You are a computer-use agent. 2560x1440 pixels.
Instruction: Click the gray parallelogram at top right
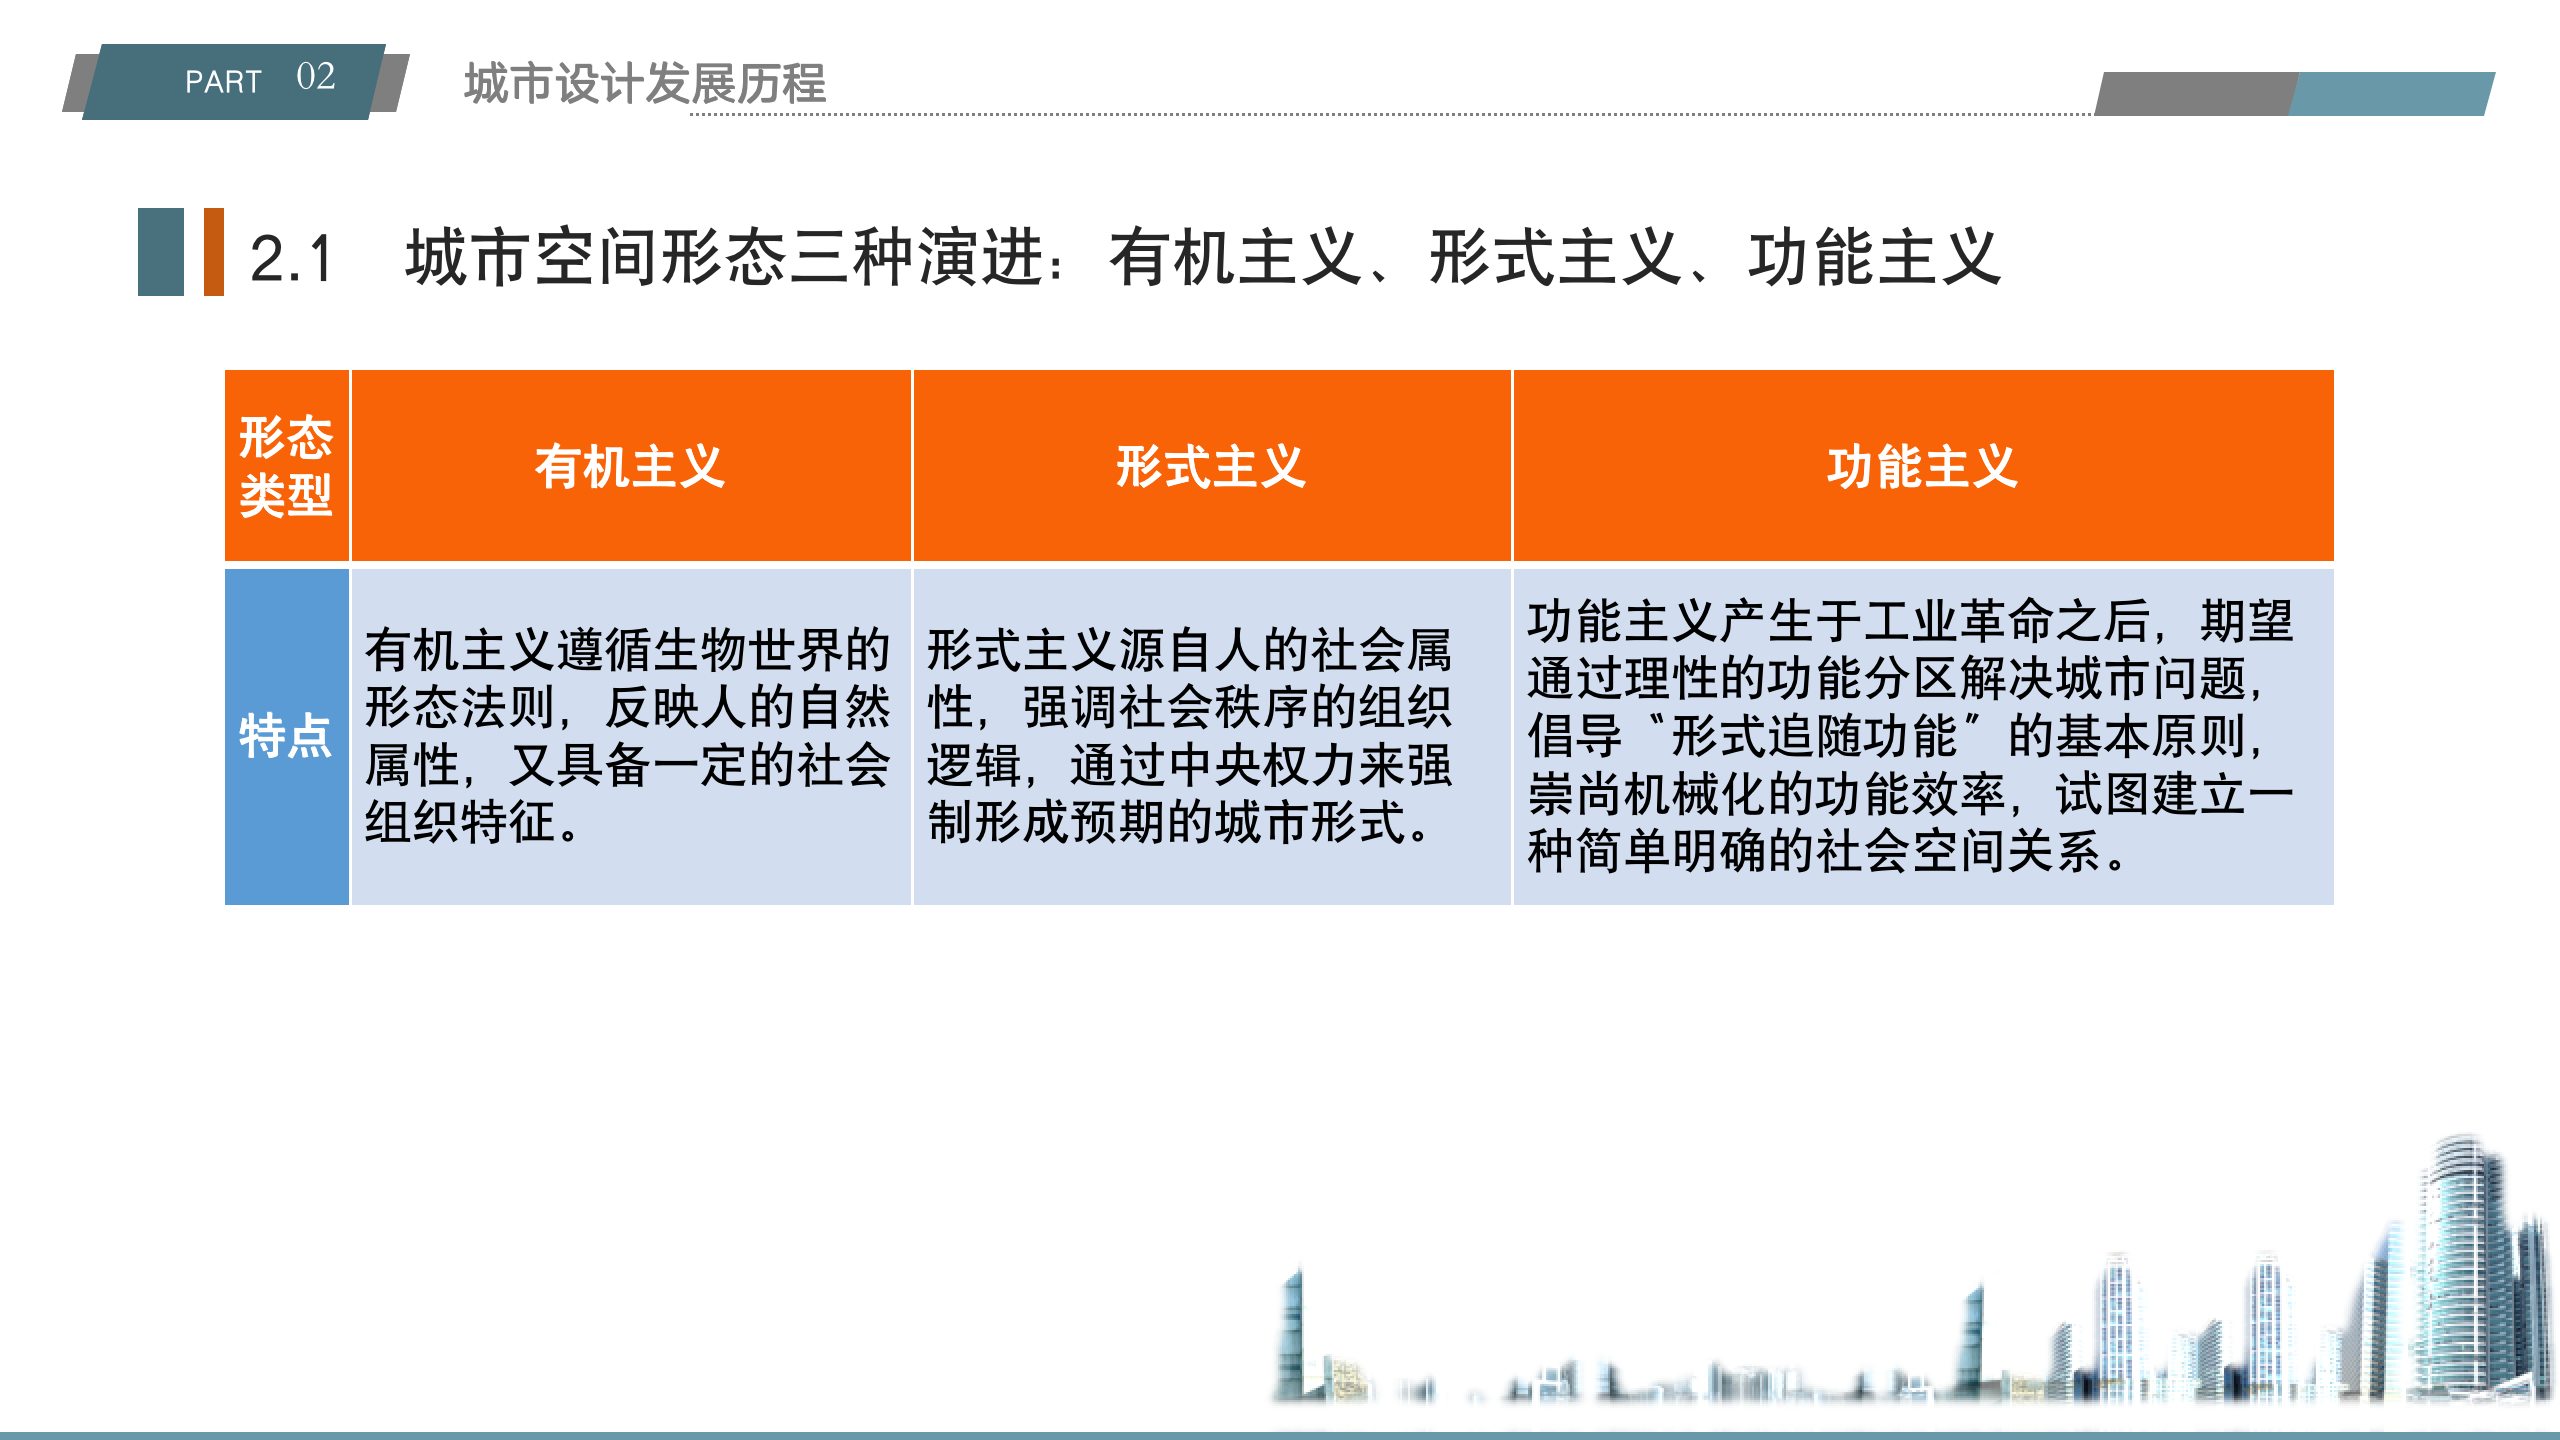tap(2195, 94)
